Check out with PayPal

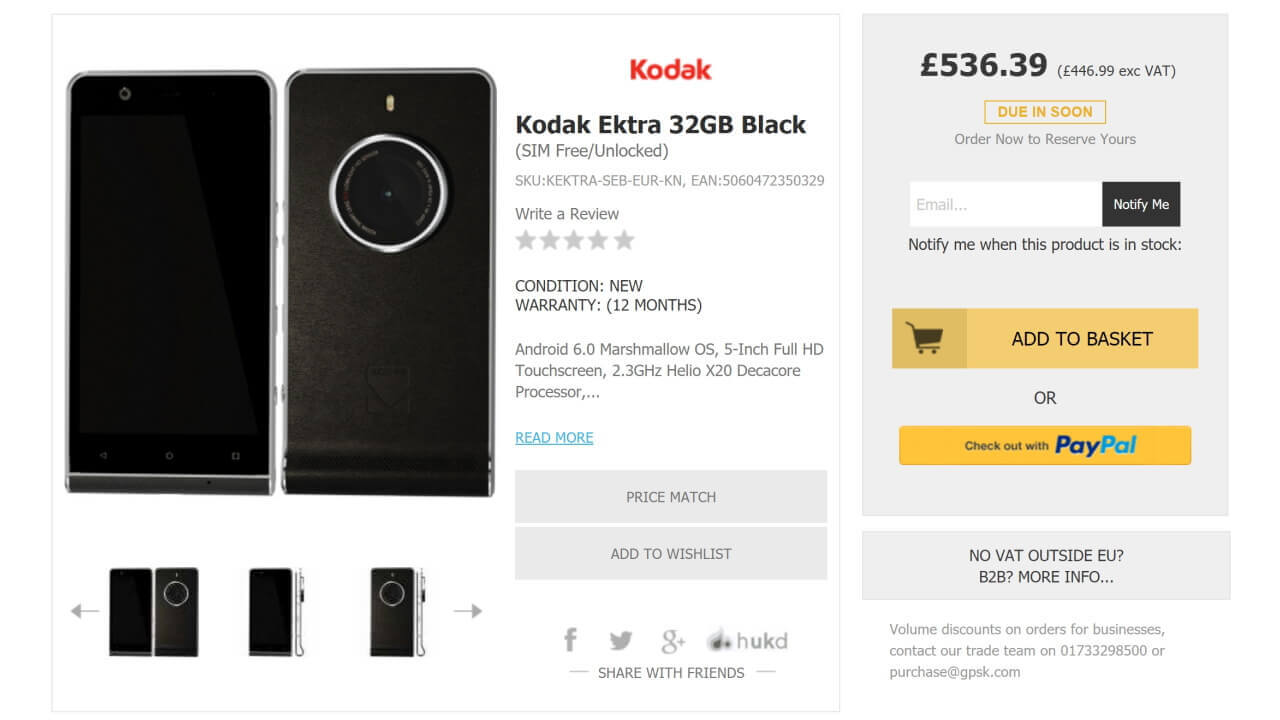point(1044,445)
